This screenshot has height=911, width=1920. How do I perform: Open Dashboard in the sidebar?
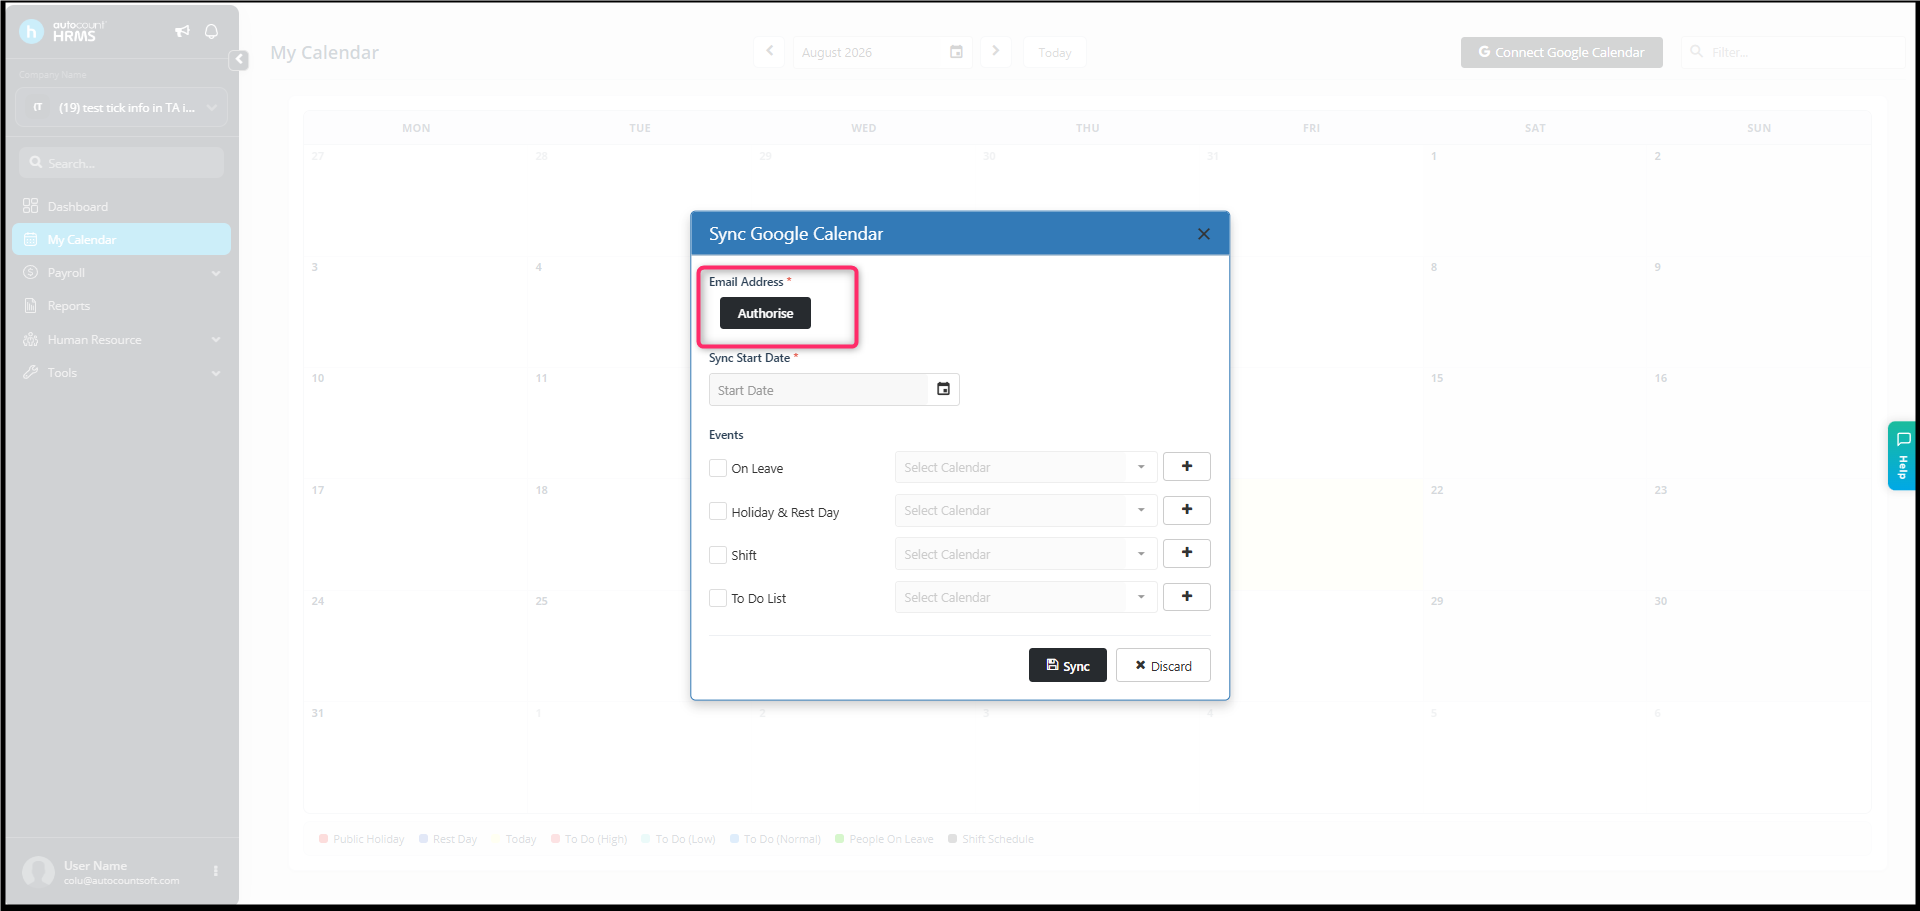122,206
